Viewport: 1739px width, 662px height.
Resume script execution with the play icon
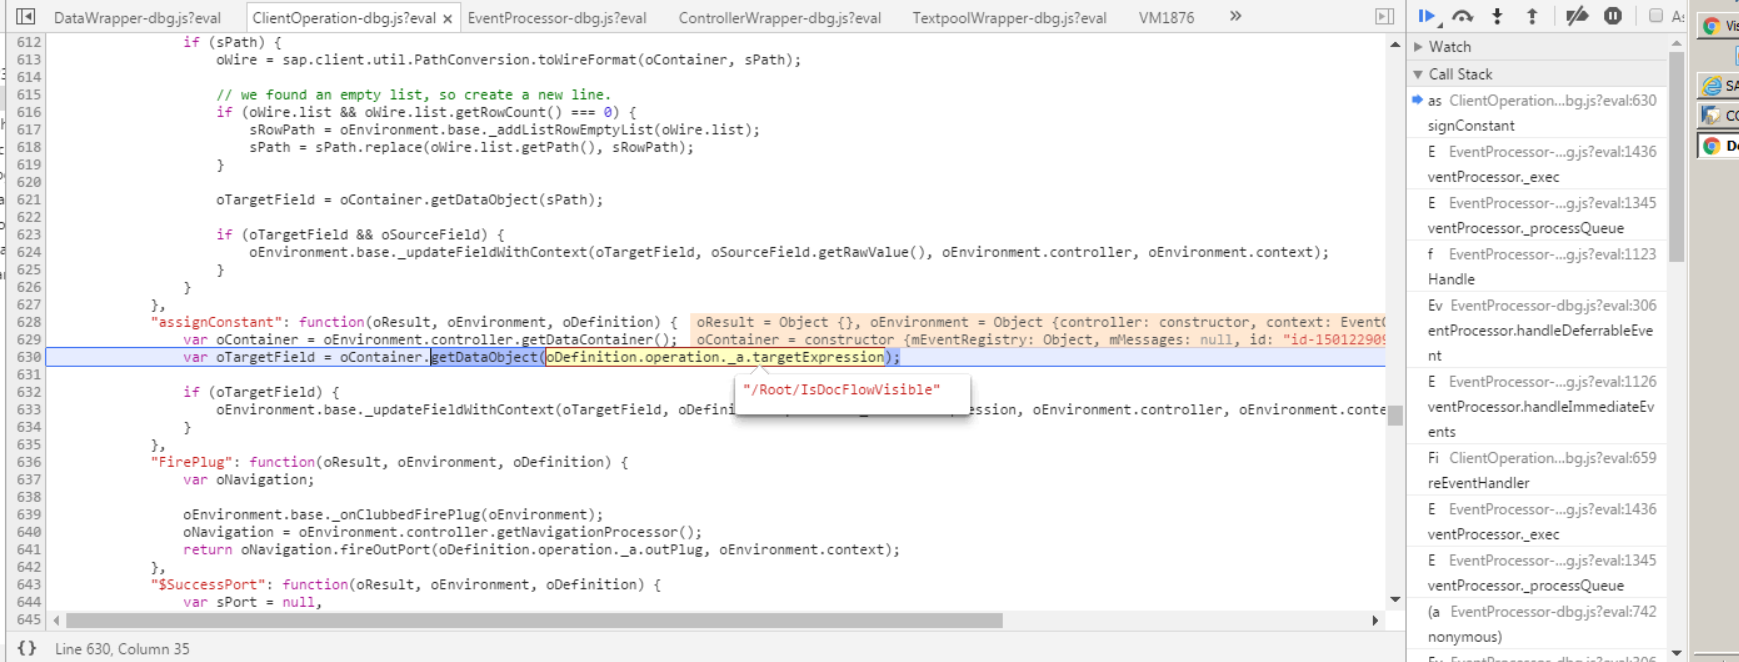[x=1427, y=16]
